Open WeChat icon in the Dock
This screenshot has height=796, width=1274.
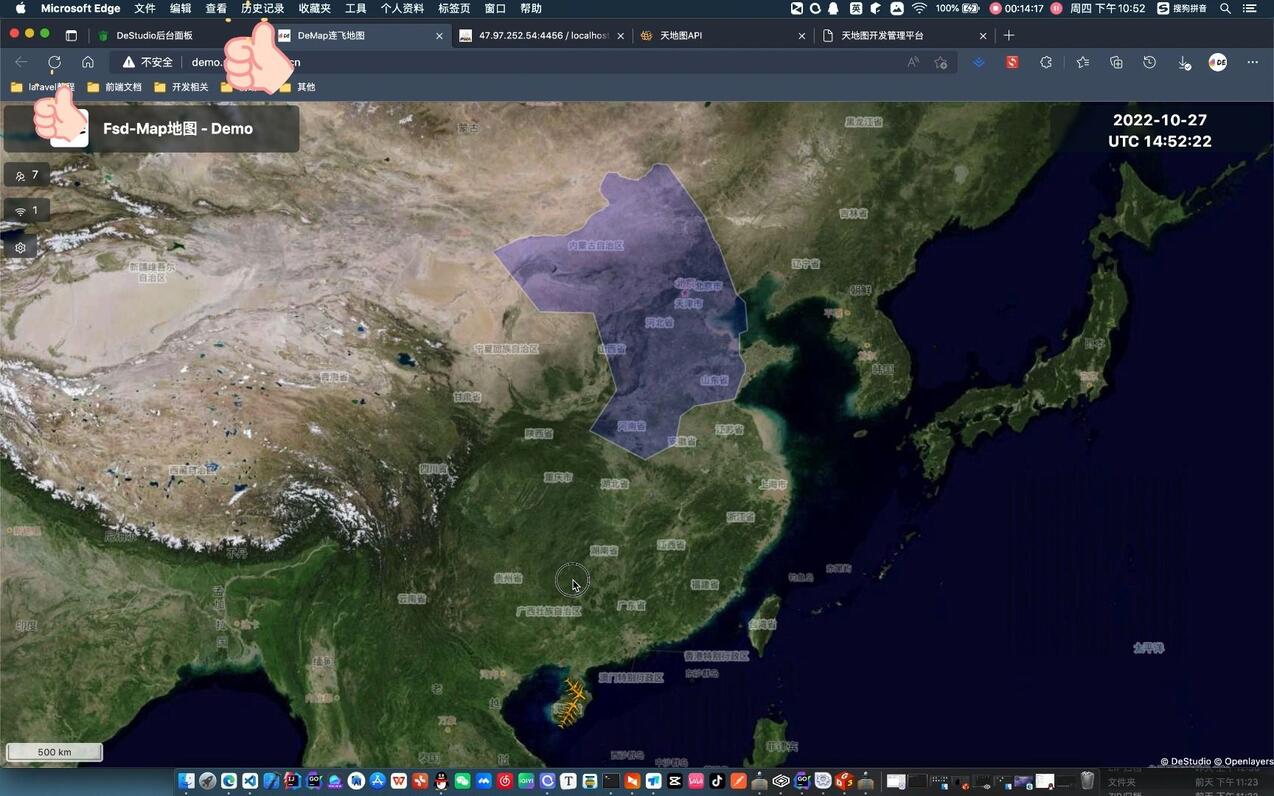point(462,780)
